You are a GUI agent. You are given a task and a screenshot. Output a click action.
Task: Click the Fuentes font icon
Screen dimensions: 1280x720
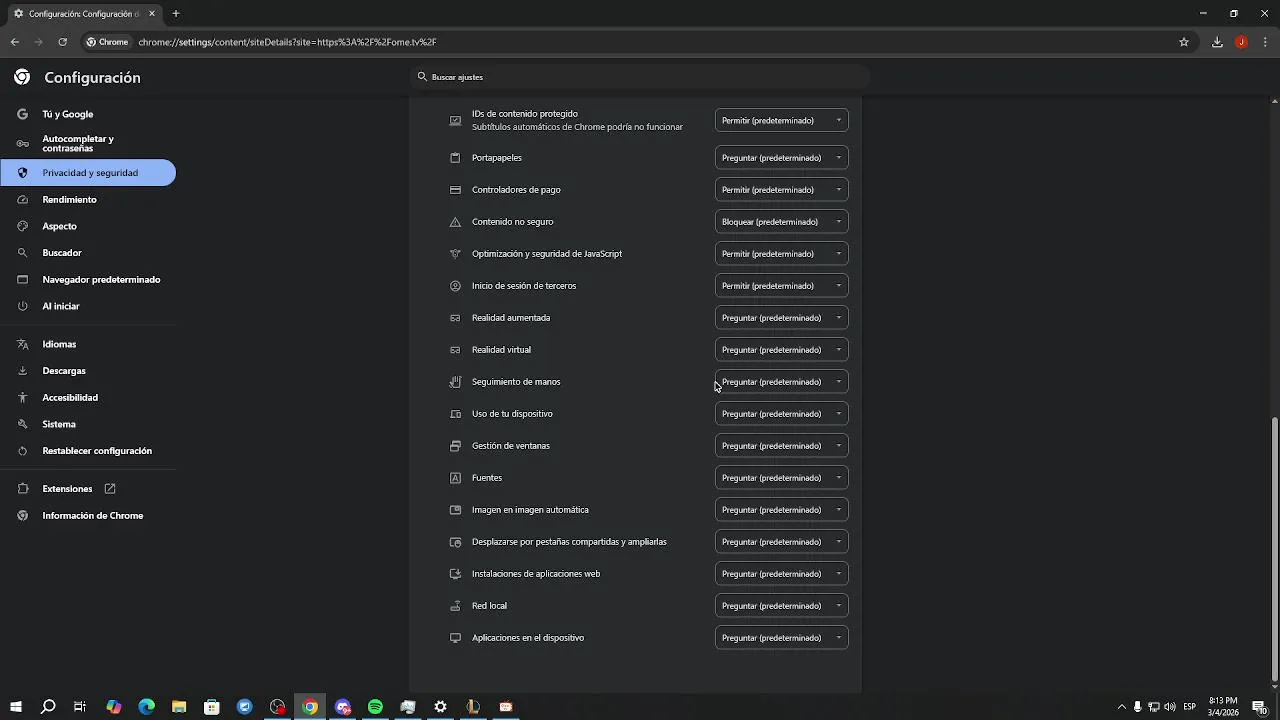pos(455,478)
